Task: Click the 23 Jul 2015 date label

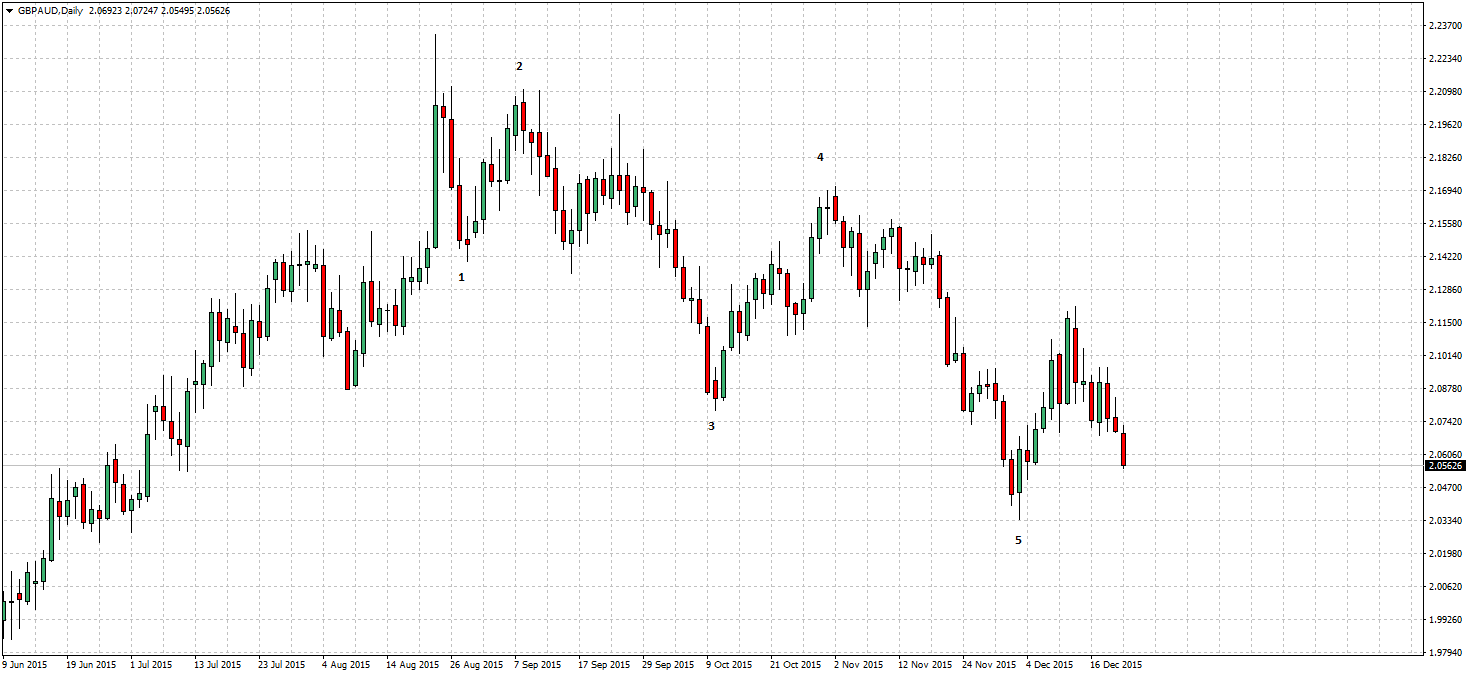Action: (281, 664)
